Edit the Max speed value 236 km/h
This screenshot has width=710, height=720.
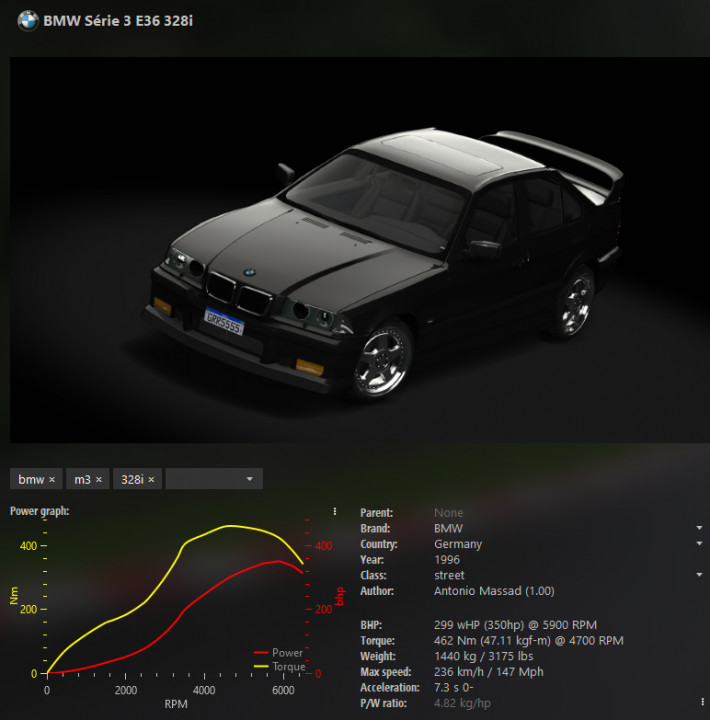pos(489,672)
